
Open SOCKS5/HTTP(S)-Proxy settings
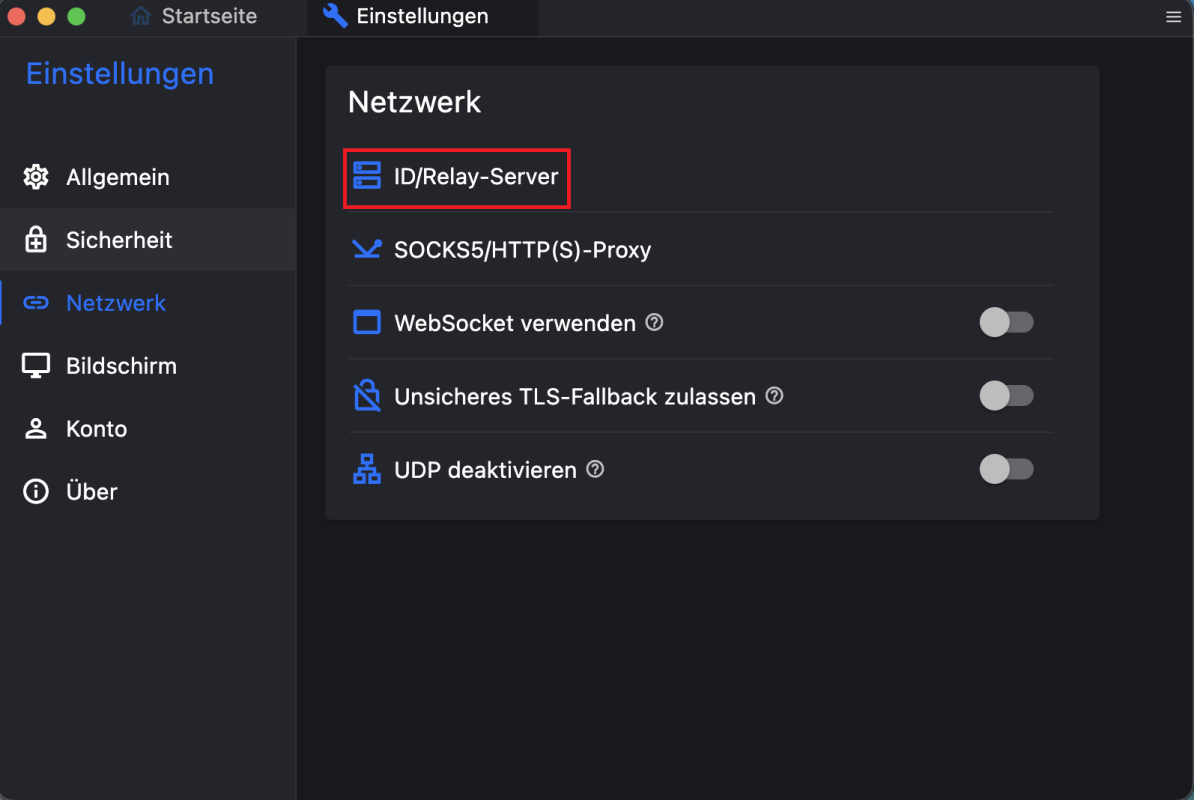pos(701,250)
